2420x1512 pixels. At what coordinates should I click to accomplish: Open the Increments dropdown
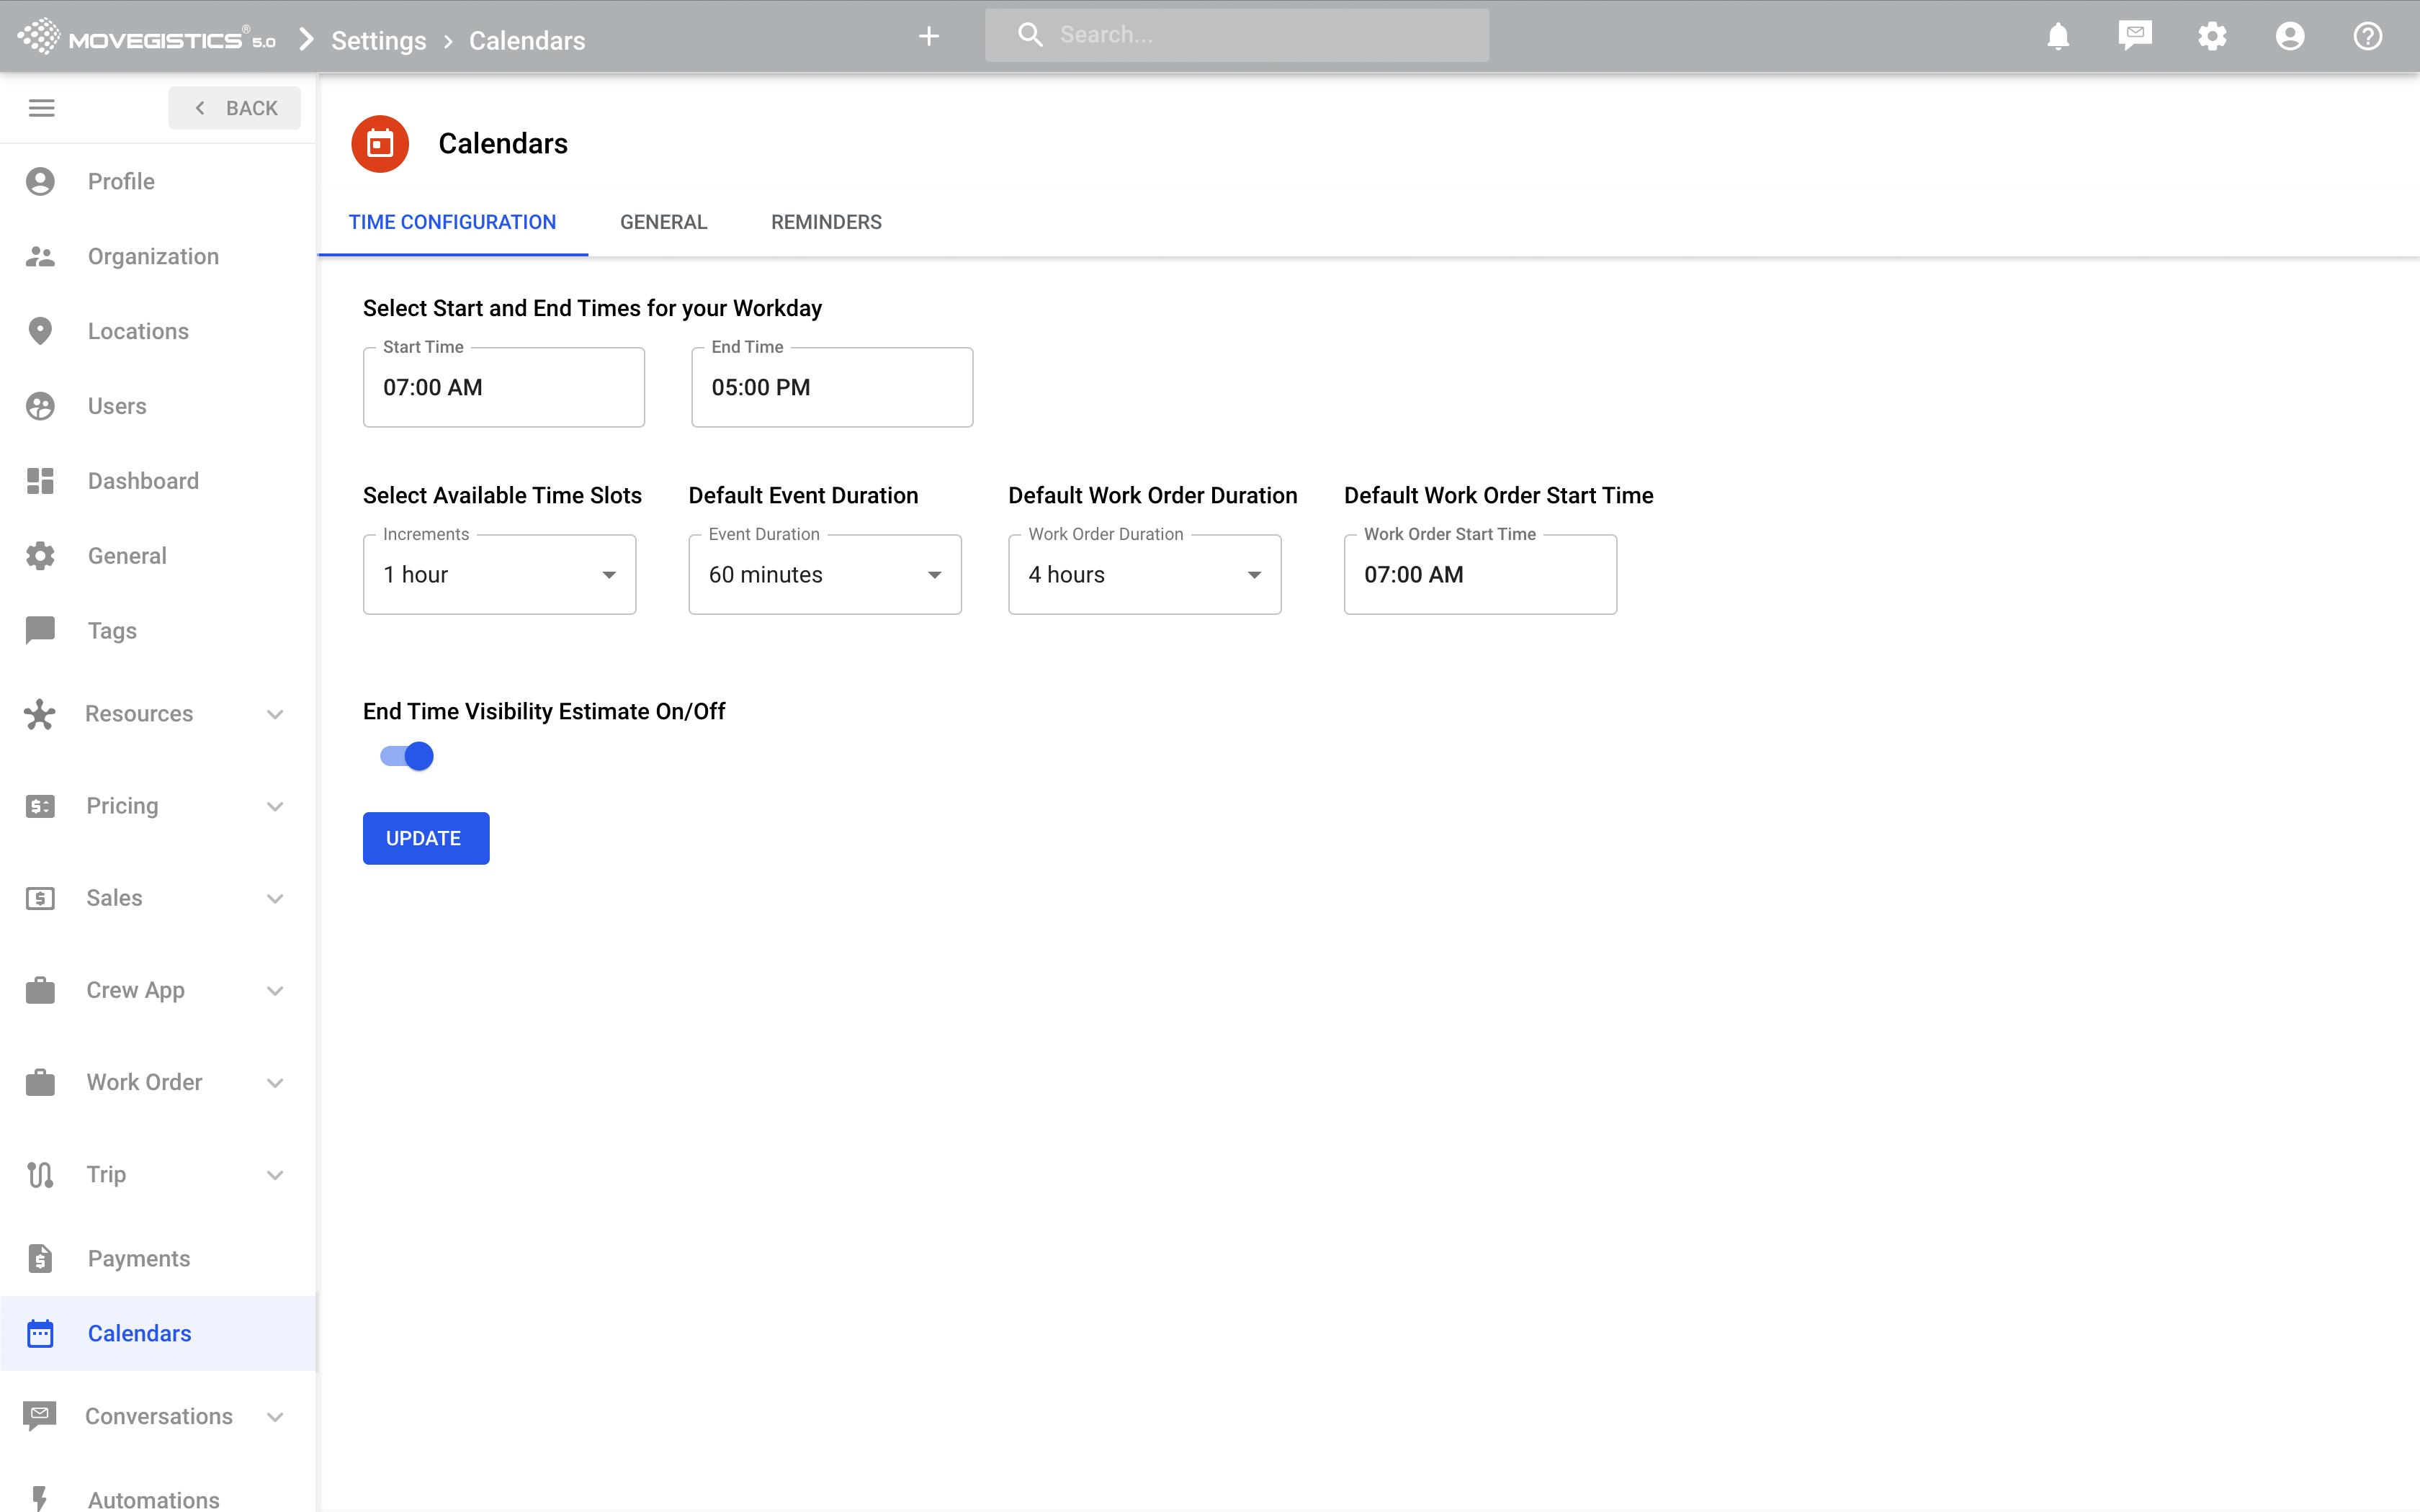(499, 575)
